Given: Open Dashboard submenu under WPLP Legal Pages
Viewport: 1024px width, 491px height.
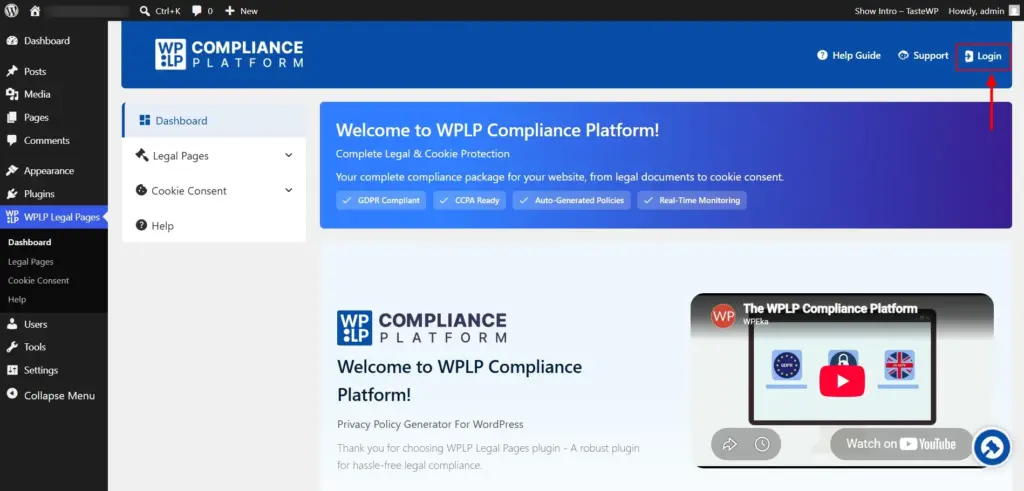Looking at the screenshot, I should click(29, 242).
